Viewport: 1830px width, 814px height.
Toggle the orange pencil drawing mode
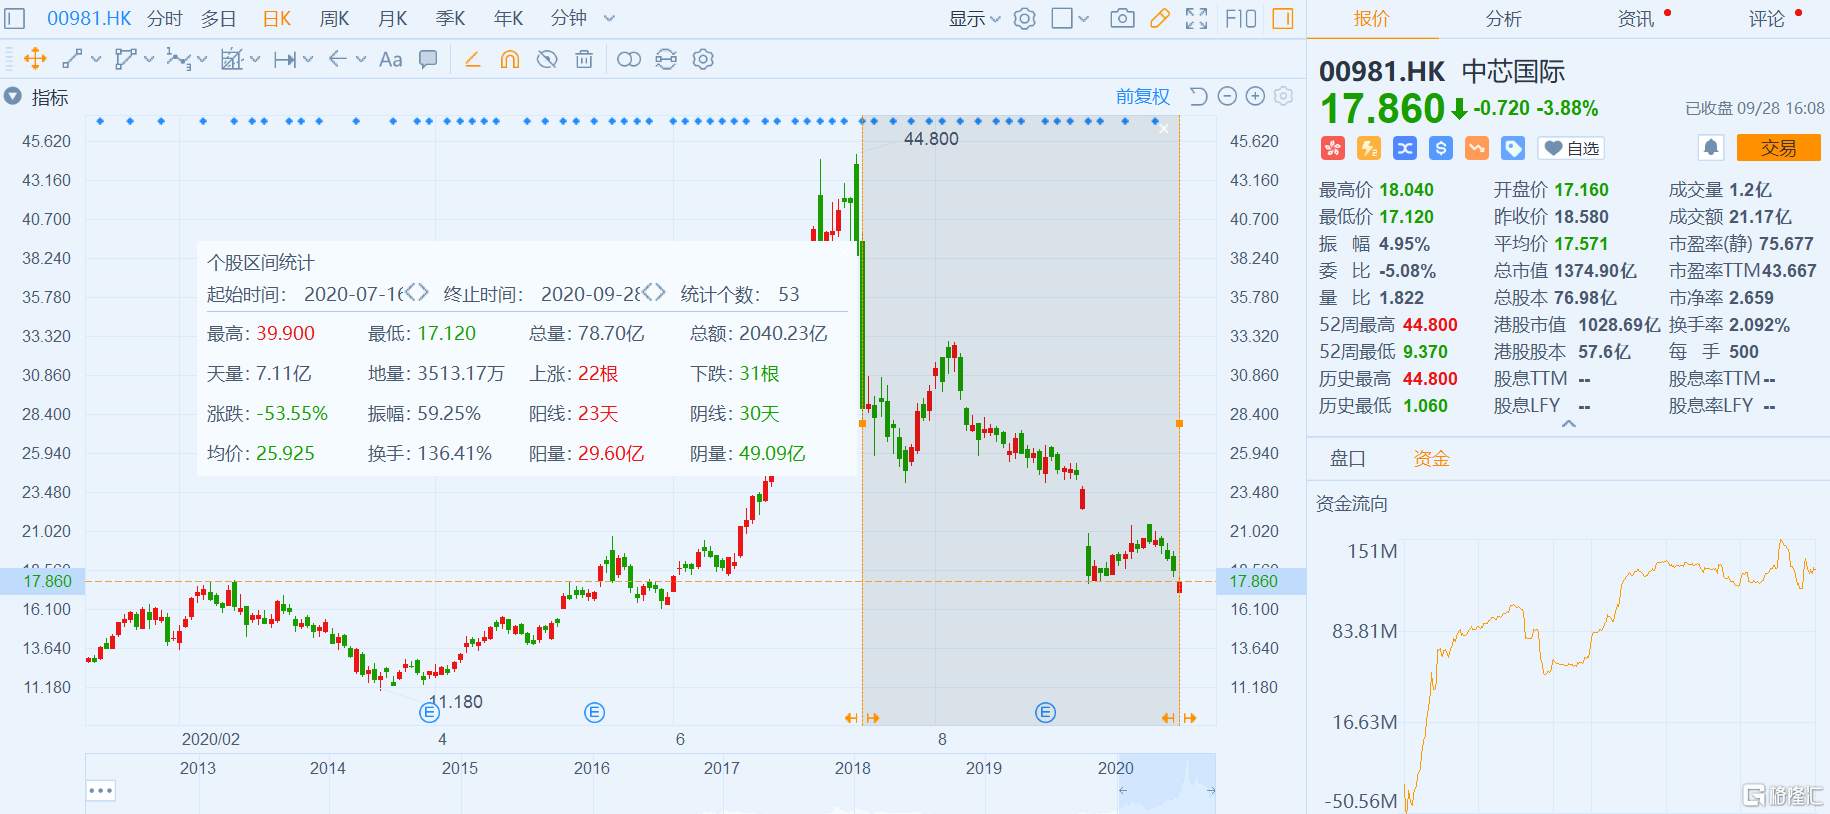[1160, 18]
